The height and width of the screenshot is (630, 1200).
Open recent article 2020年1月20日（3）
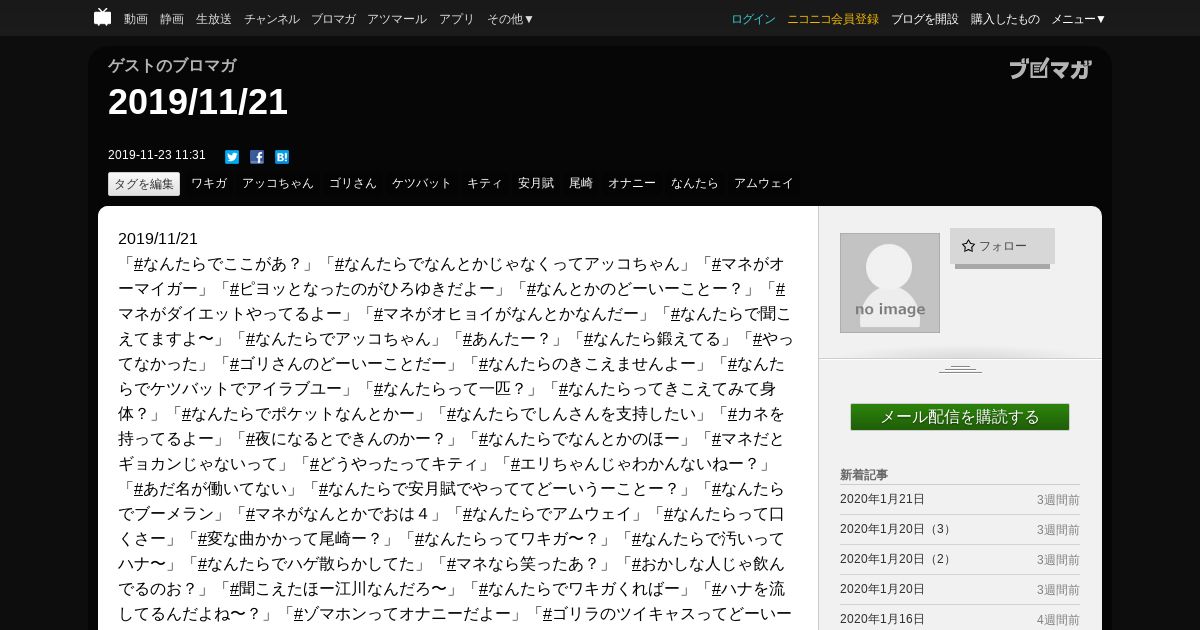tap(898, 530)
